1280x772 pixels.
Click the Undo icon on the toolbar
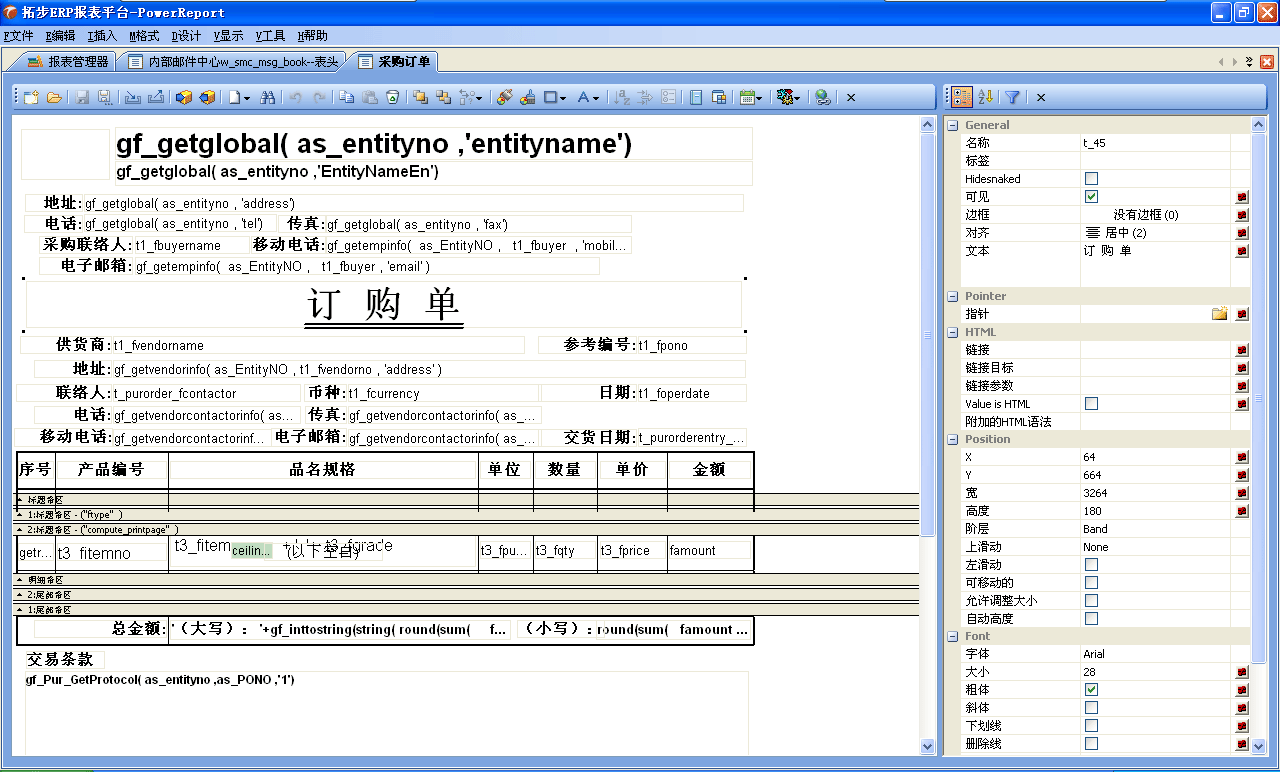[294, 97]
